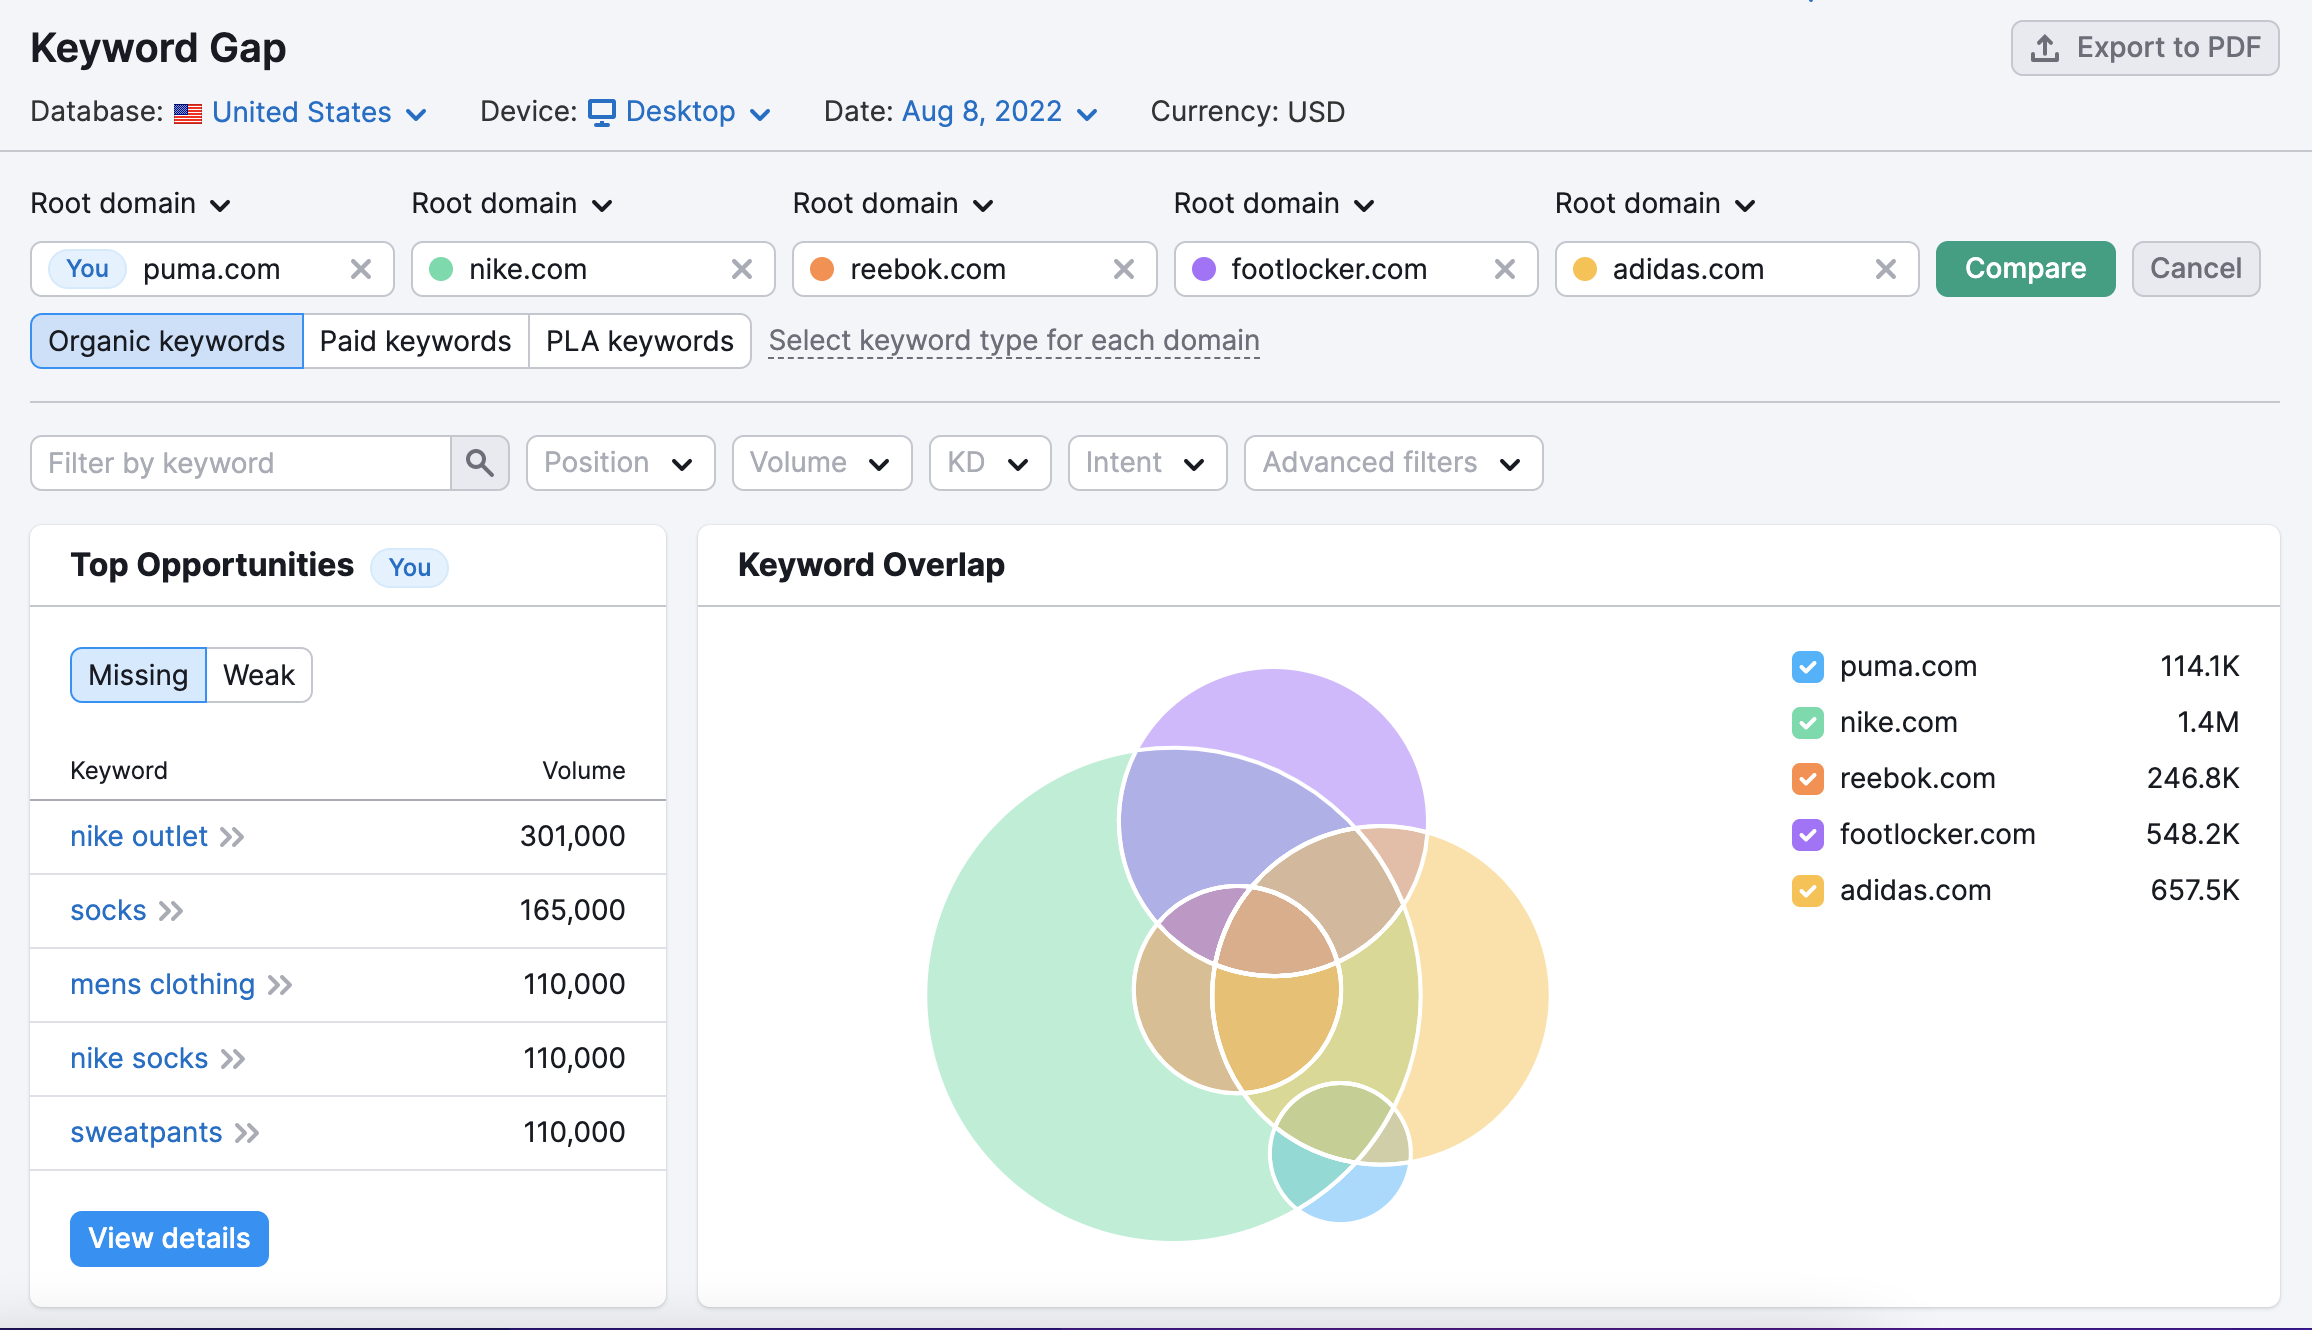The width and height of the screenshot is (2312, 1330).
Task: Select the Missing opportunities toggle
Action: 138,675
